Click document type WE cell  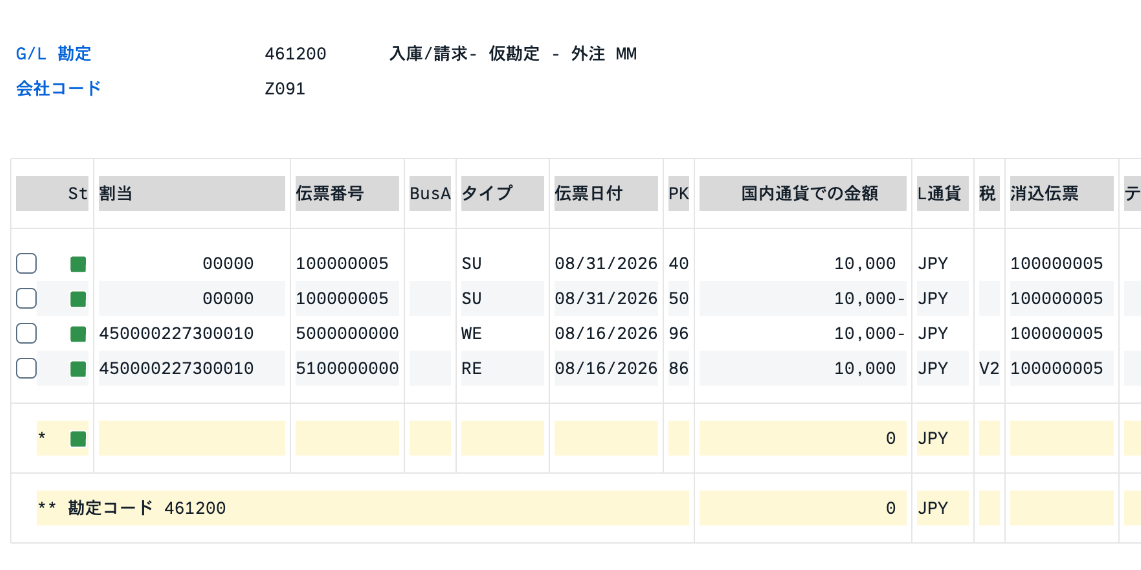tap(472, 333)
